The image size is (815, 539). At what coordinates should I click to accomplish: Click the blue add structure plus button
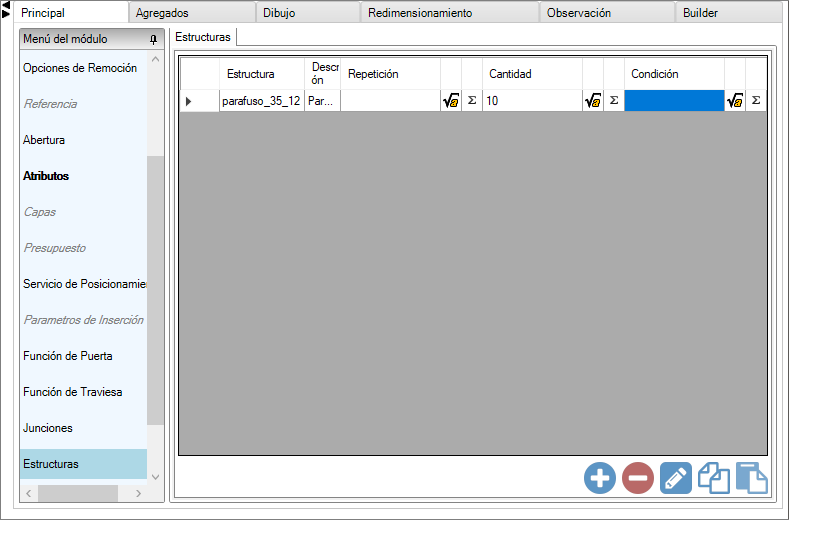[x=600, y=478]
